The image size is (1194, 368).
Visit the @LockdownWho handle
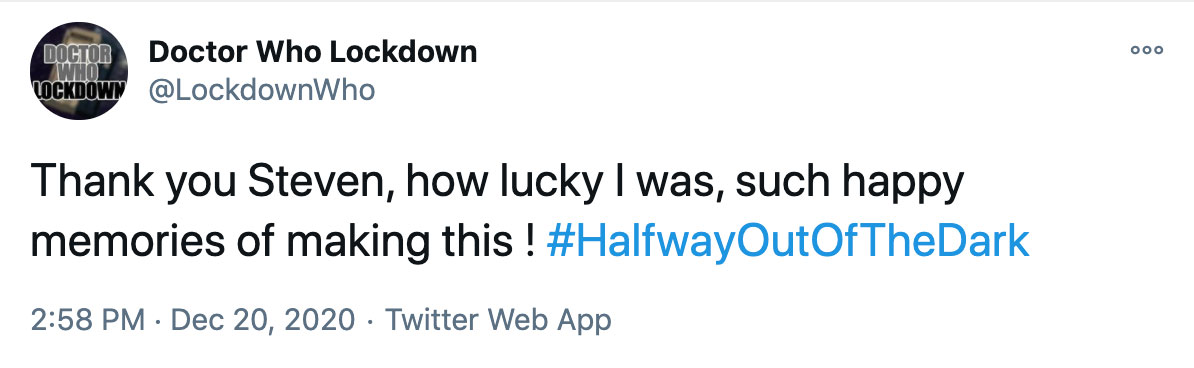tap(261, 91)
